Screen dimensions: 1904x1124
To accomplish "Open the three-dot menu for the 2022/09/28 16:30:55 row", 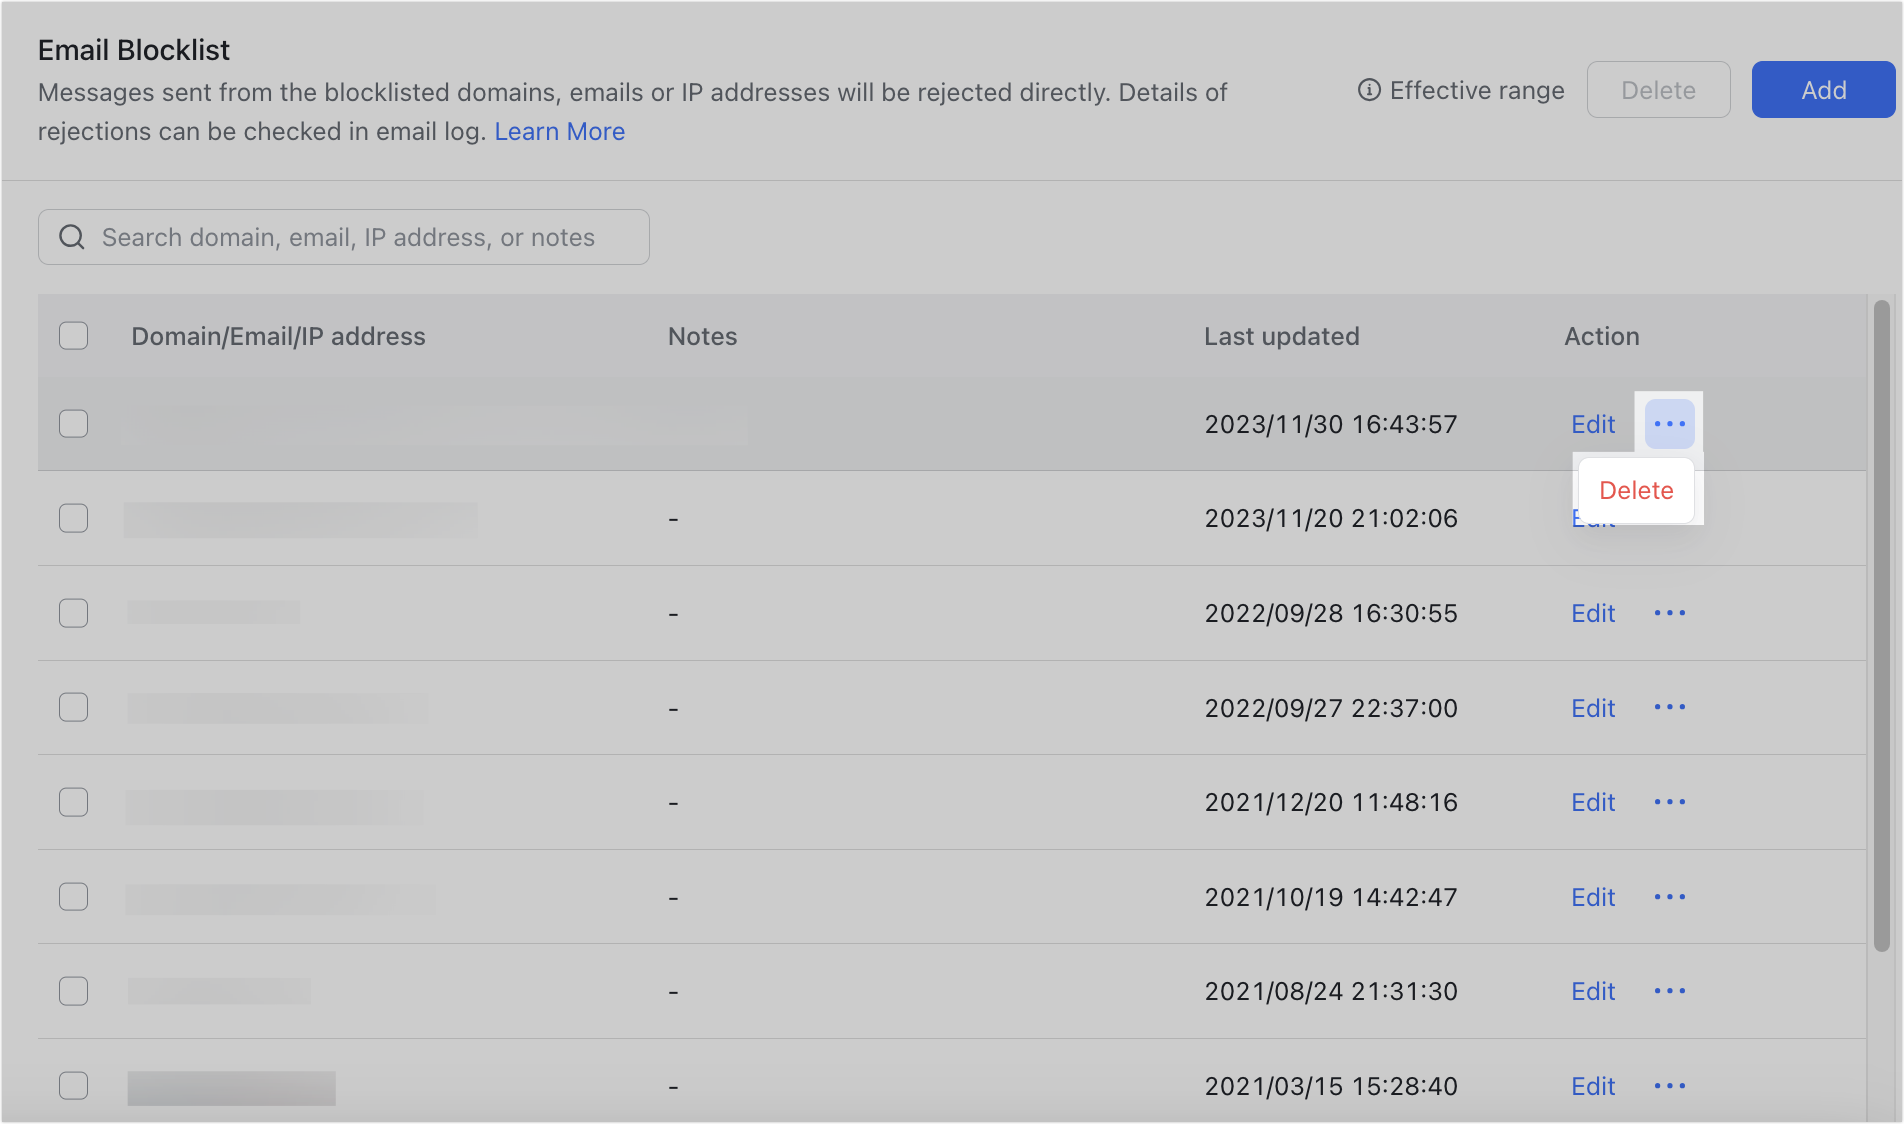I will pyautogui.click(x=1669, y=613).
